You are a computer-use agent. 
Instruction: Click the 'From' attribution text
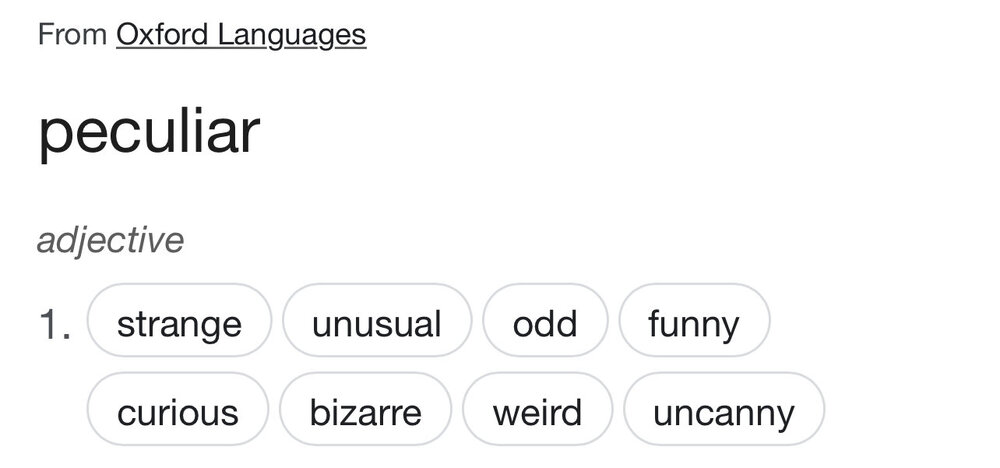coord(71,36)
